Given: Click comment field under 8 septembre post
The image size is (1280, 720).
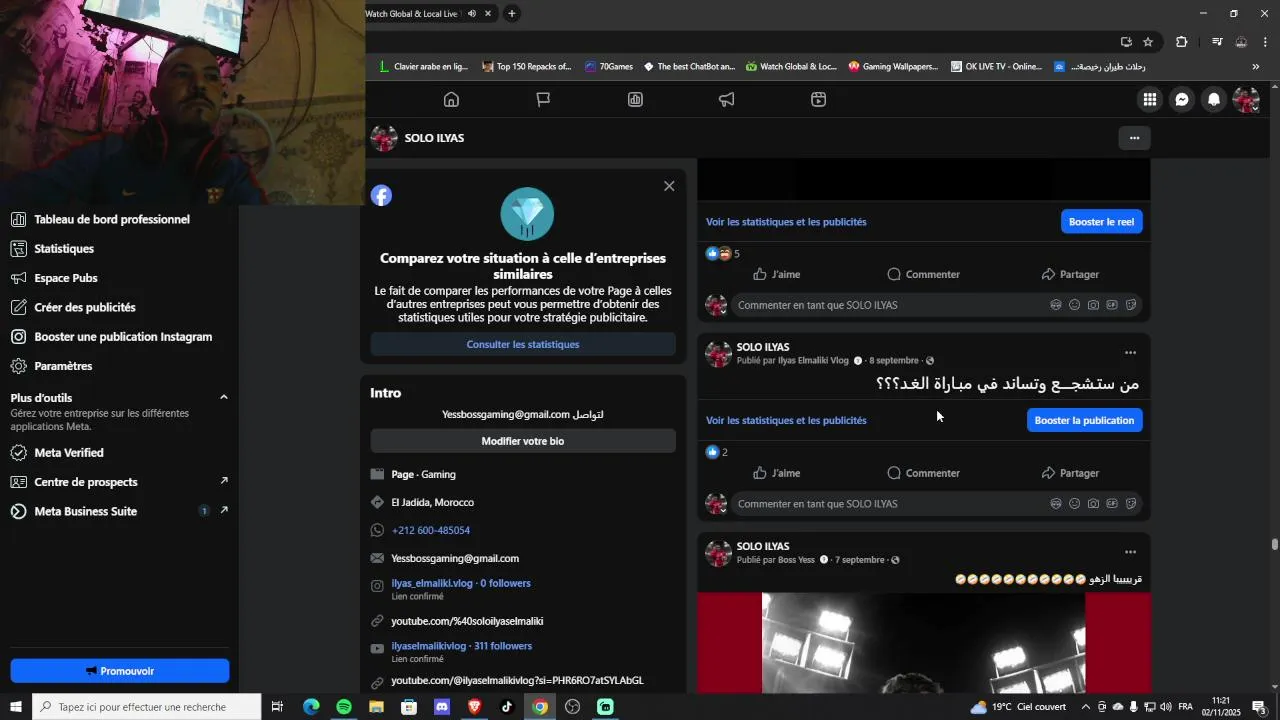Looking at the screenshot, I should click(x=890, y=504).
